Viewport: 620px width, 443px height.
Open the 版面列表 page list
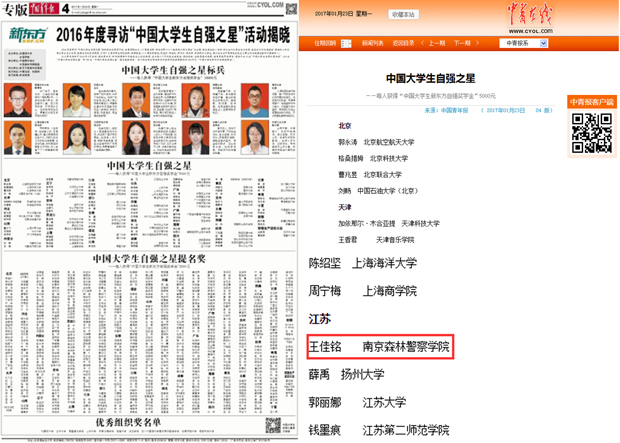371,44
